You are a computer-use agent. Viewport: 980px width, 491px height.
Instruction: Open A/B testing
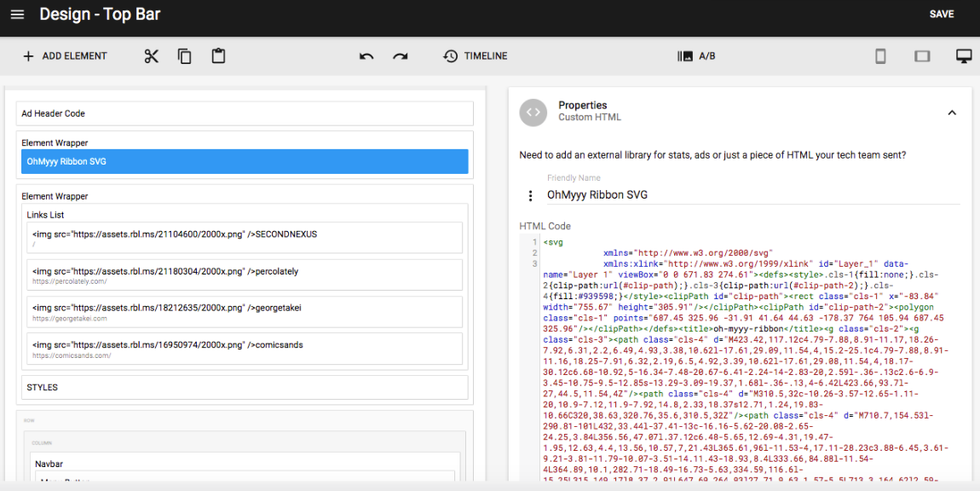click(696, 56)
